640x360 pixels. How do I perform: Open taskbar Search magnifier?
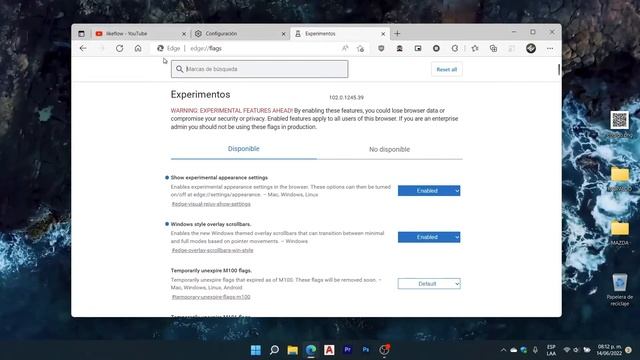[274, 350]
